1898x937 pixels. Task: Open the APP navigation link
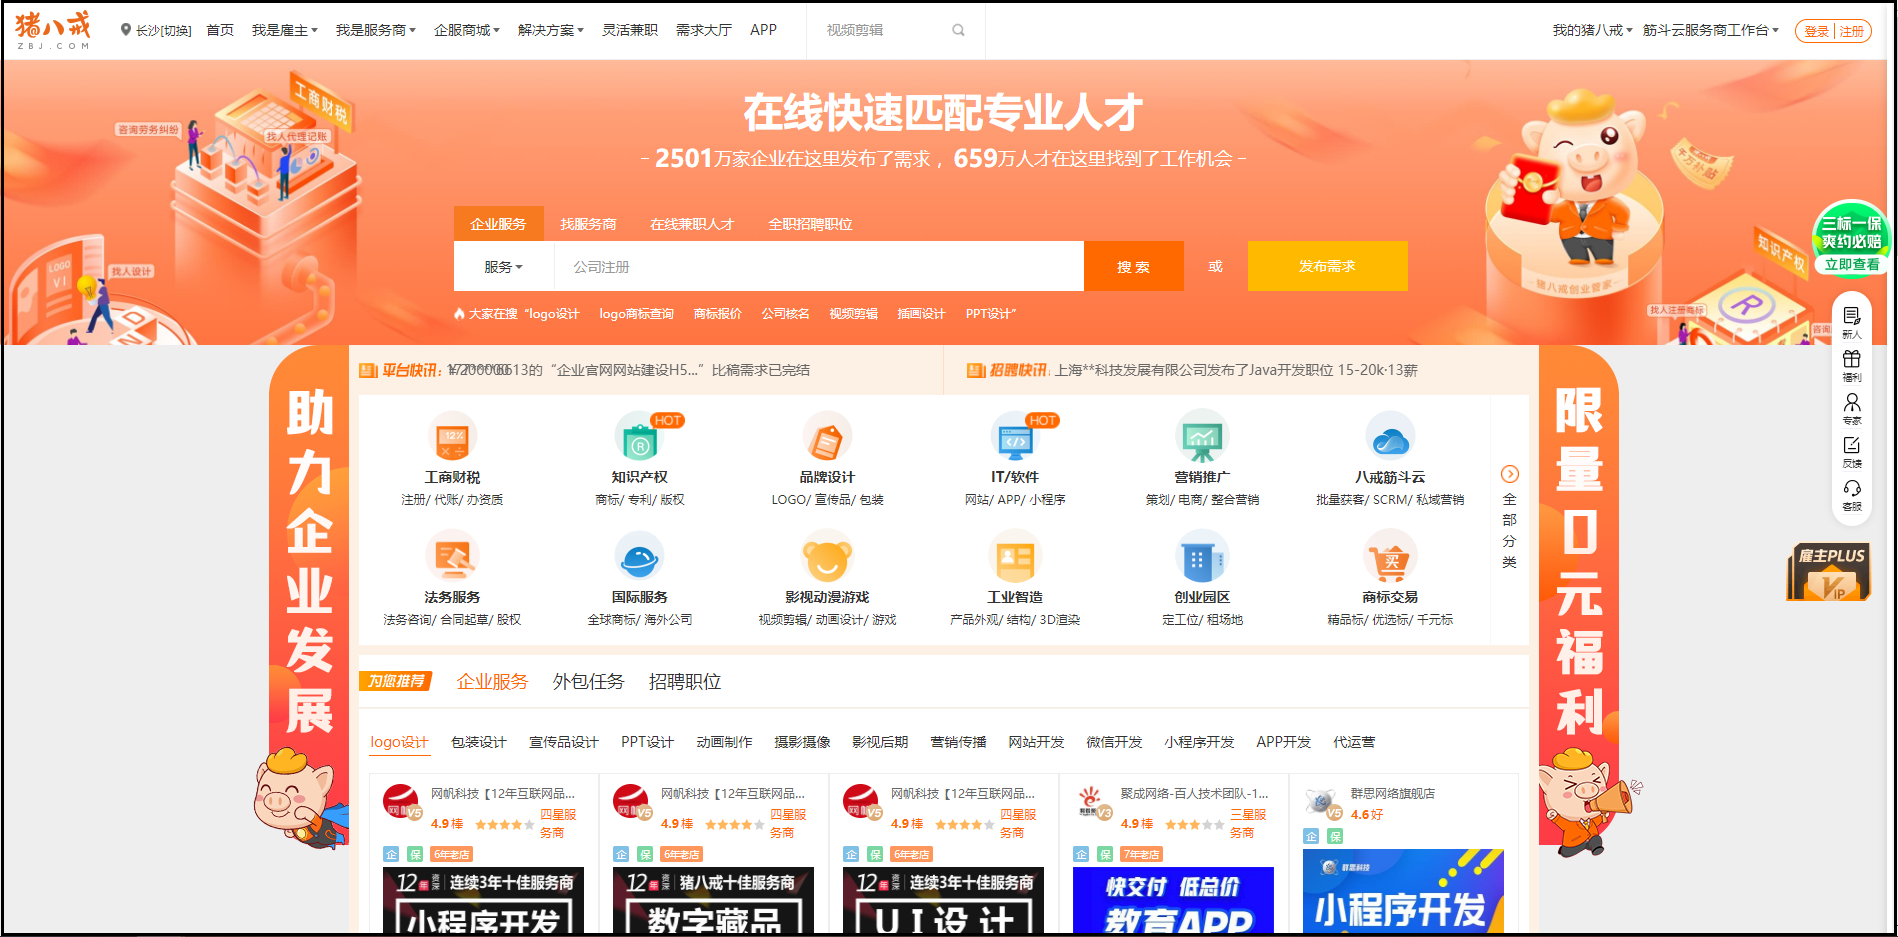tap(763, 30)
